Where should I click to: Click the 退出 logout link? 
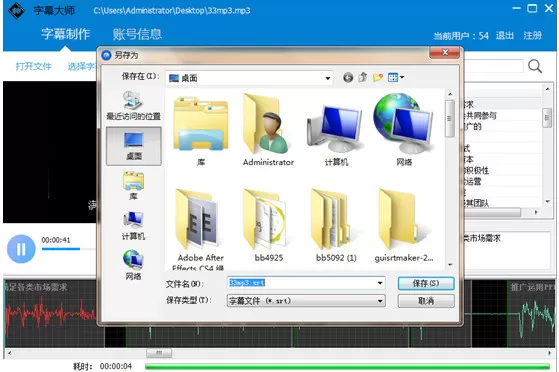coord(505,36)
